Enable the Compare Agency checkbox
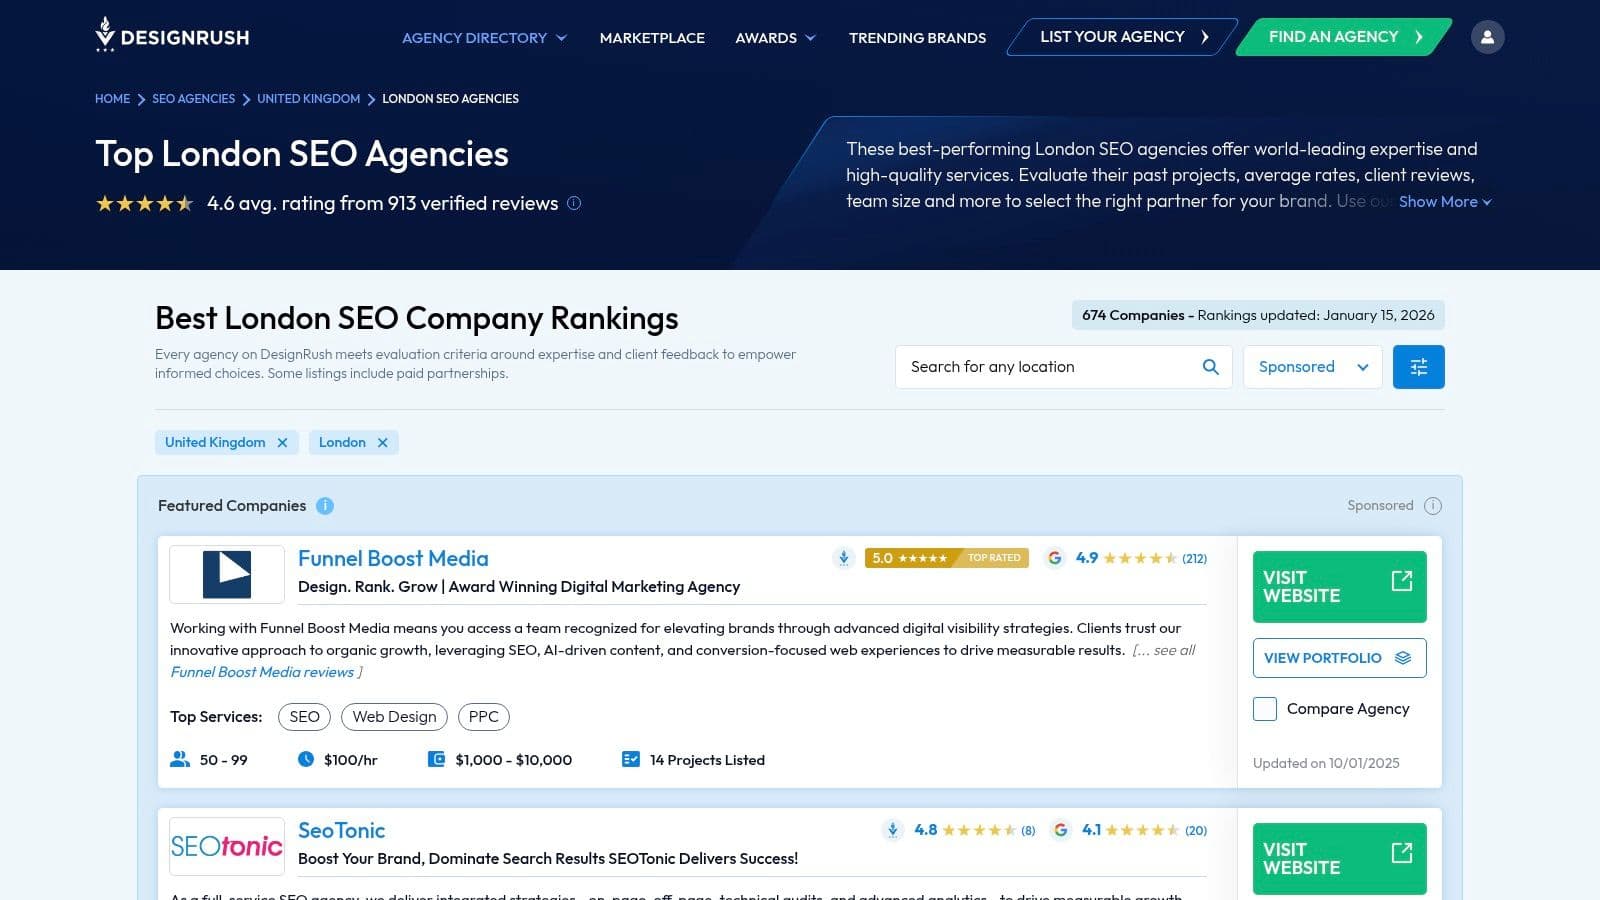Screen dimensions: 1600x900 pos(1264,708)
